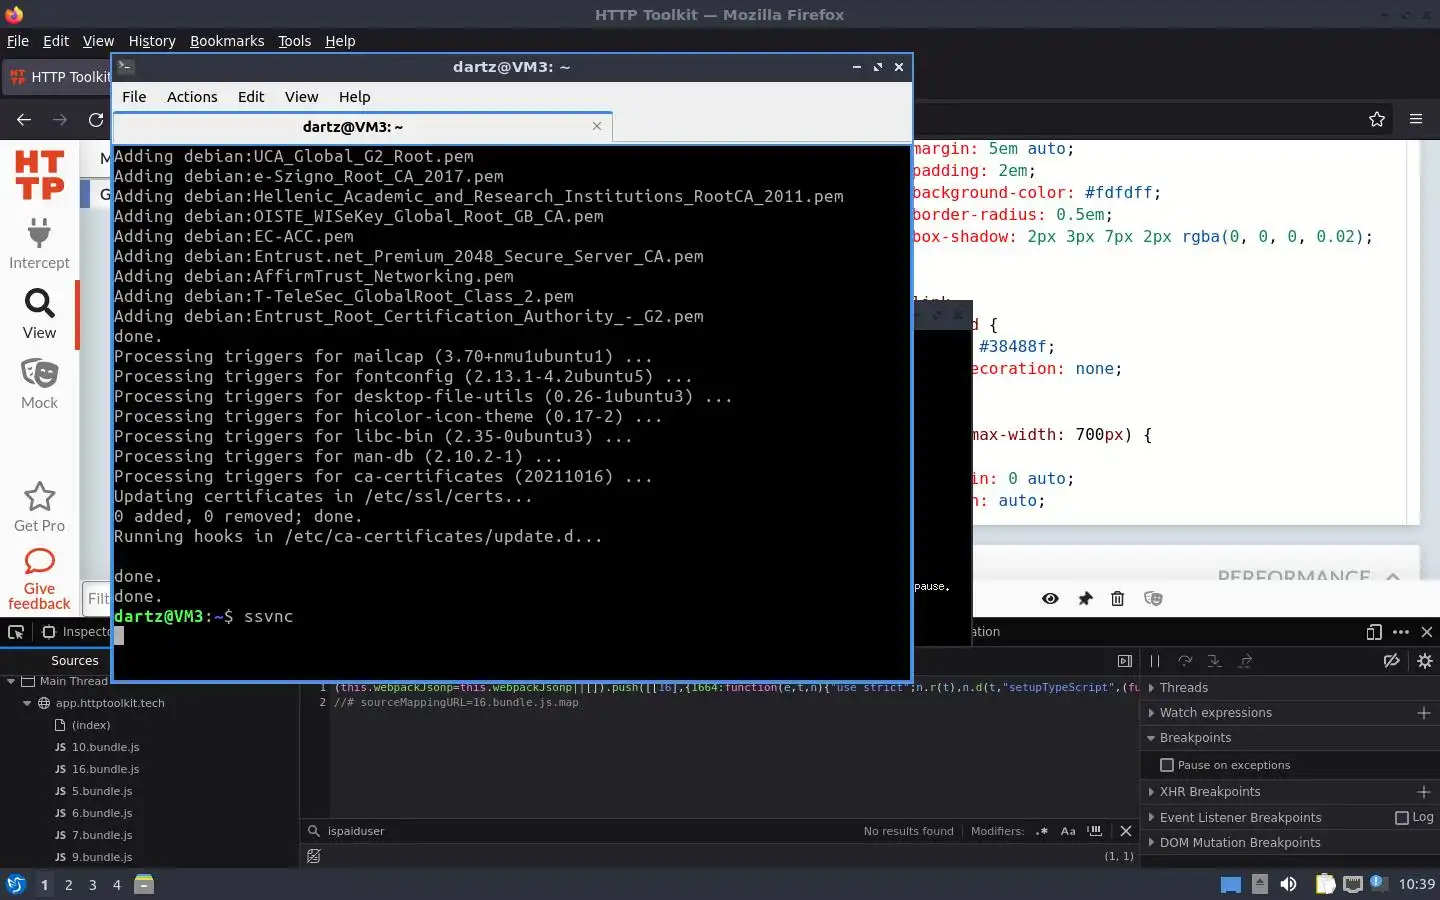The height and width of the screenshot is (900, 1440).
Task: Open the volume control in system tray
Action: point(1289,884)
